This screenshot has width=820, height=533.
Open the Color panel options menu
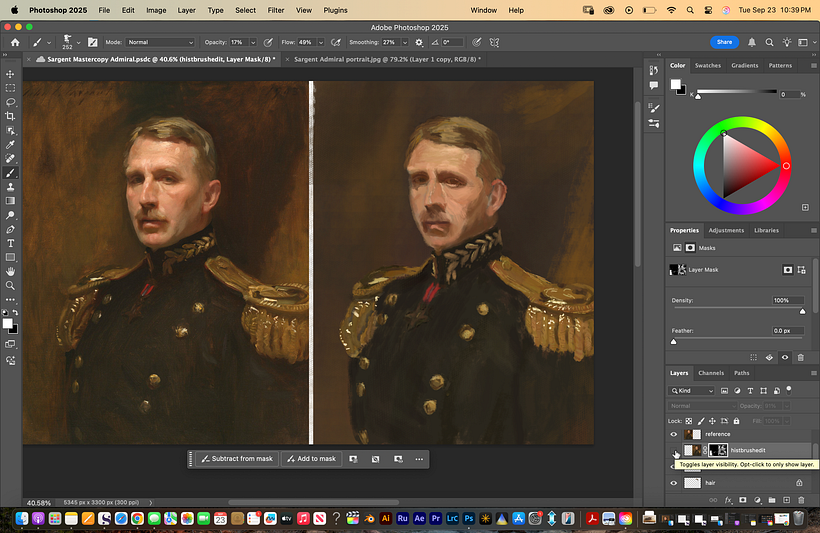(x=813, y=65)
